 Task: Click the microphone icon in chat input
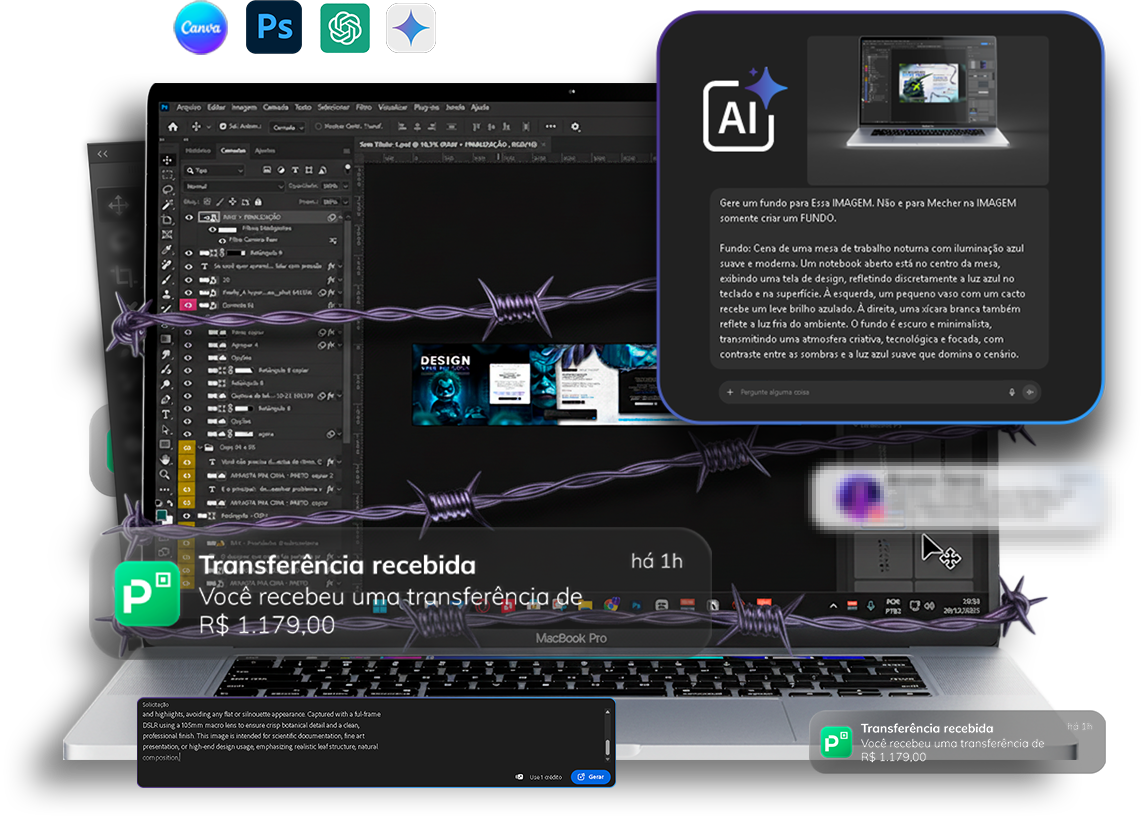point(1012,392)
